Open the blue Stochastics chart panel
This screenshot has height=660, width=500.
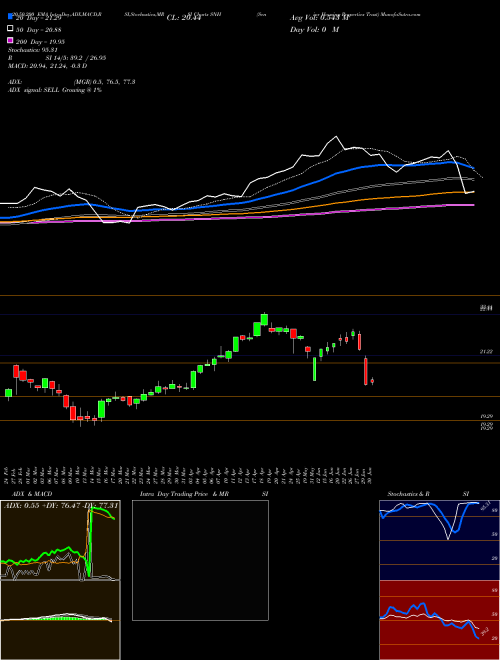(439, 540)
